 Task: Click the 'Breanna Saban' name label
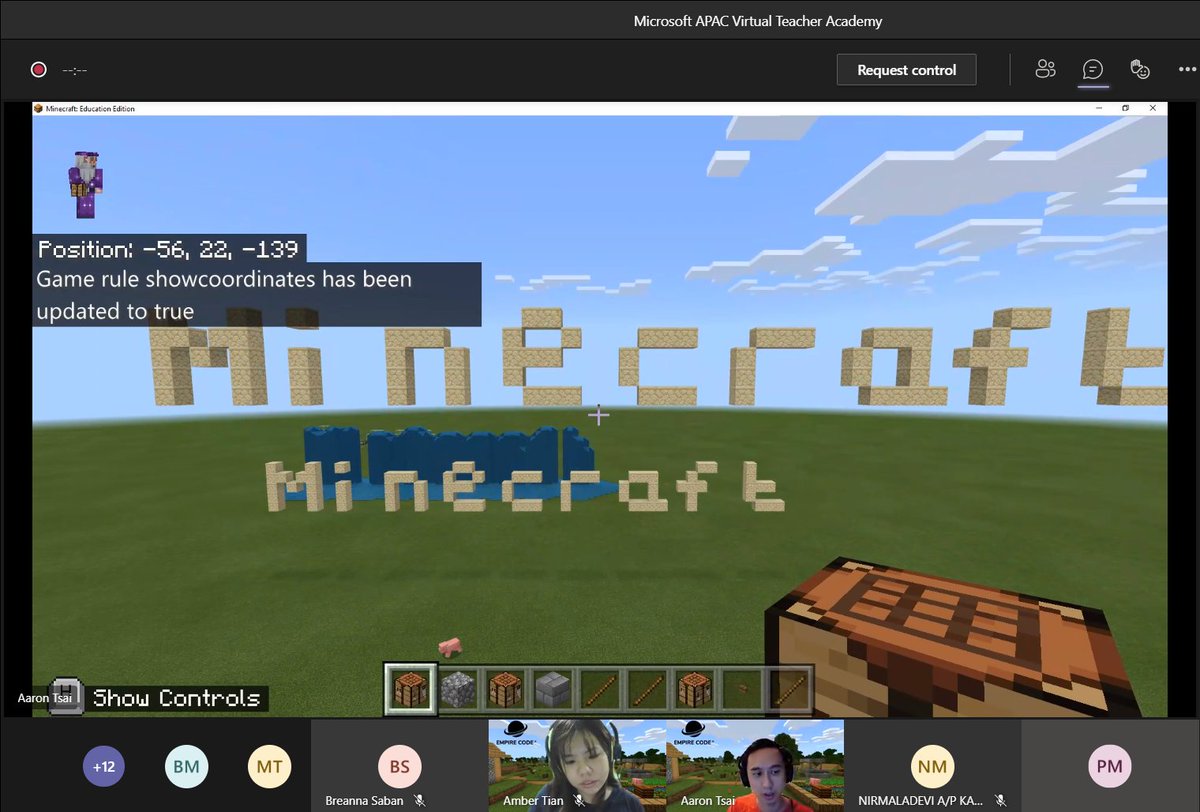[364, 801]
